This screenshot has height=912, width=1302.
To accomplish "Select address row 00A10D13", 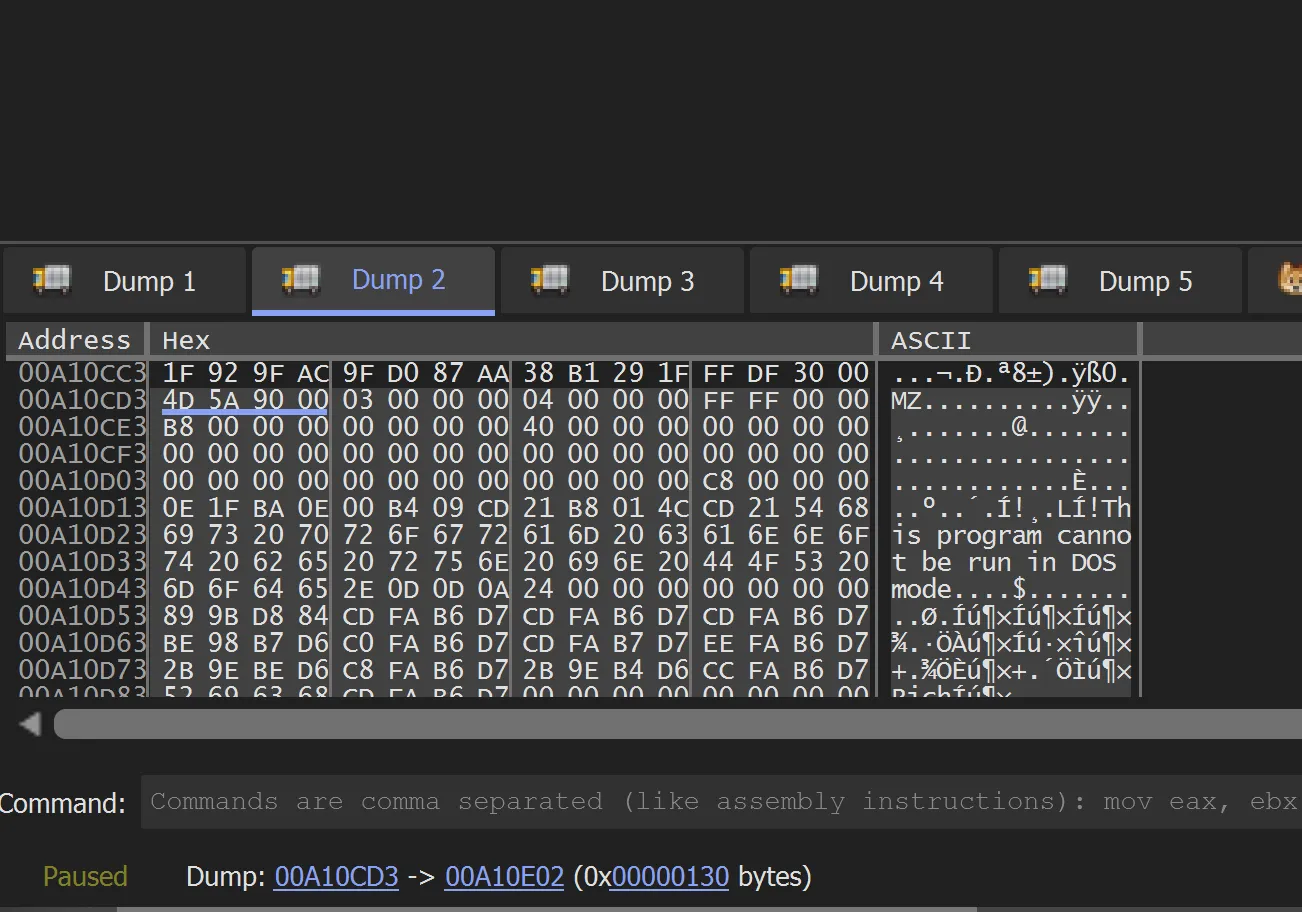I will pos(83,508).
